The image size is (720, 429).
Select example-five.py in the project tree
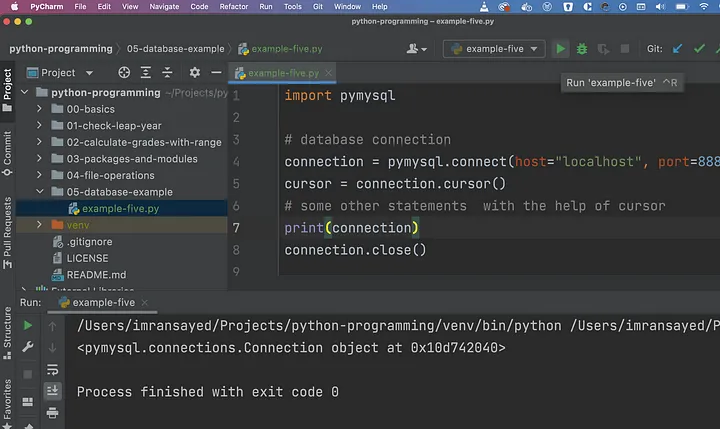click(x=122, y=209)
